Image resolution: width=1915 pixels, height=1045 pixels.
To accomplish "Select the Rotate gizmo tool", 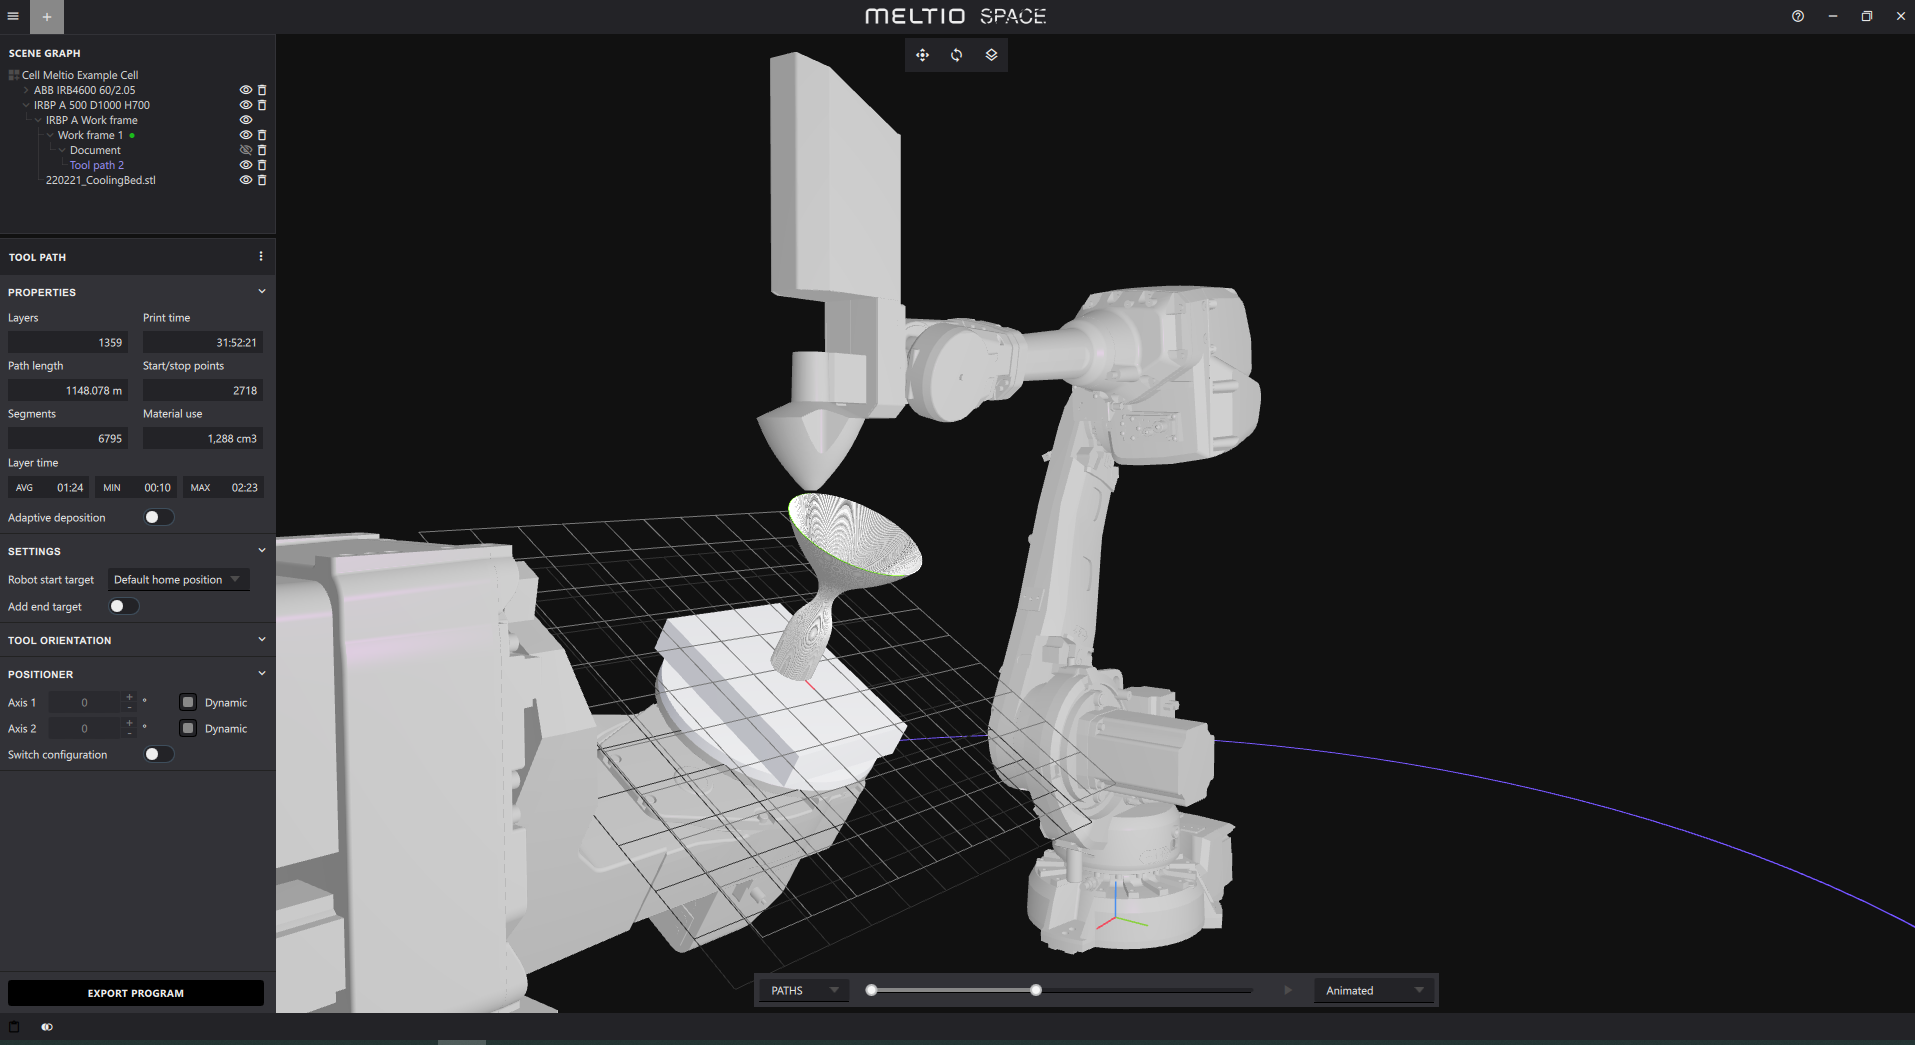I will [956, 55].
